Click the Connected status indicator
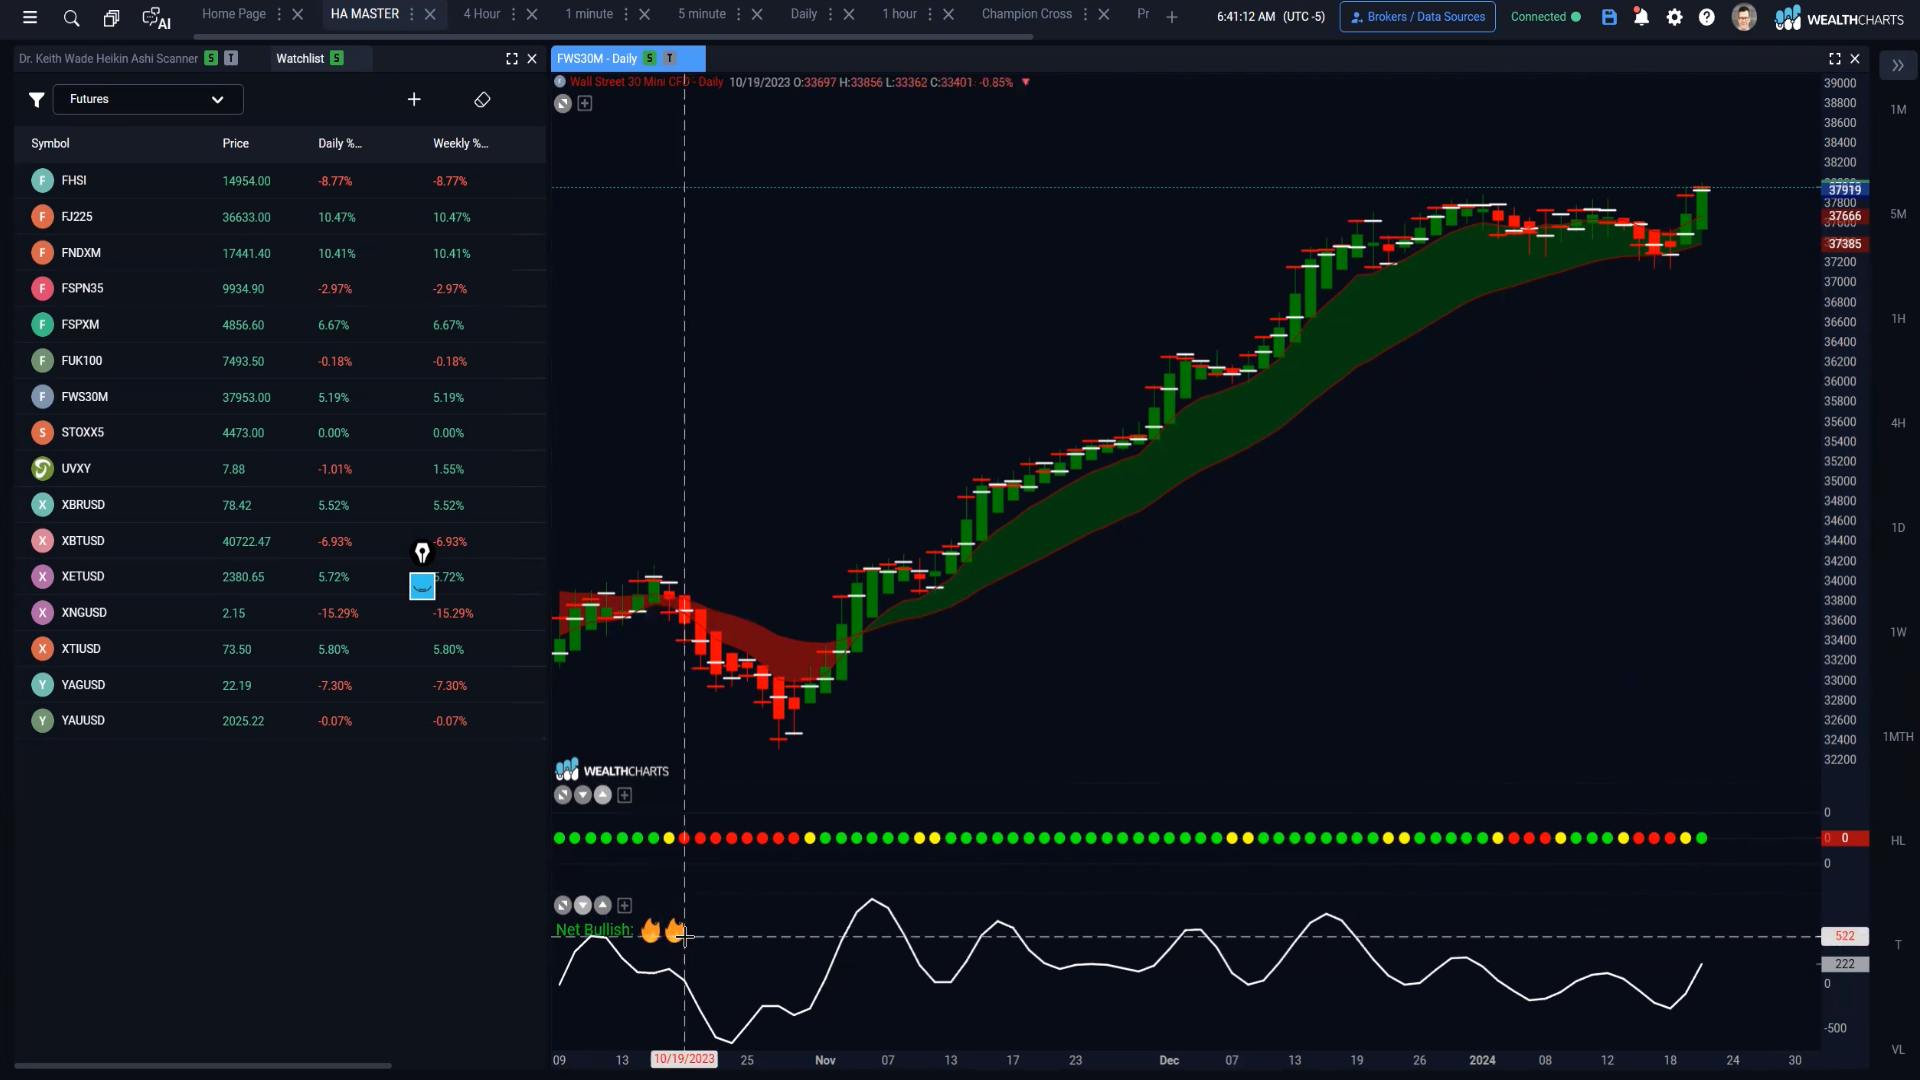The width and height of the screenshot is (1920, 1080). pos(1546,17)
